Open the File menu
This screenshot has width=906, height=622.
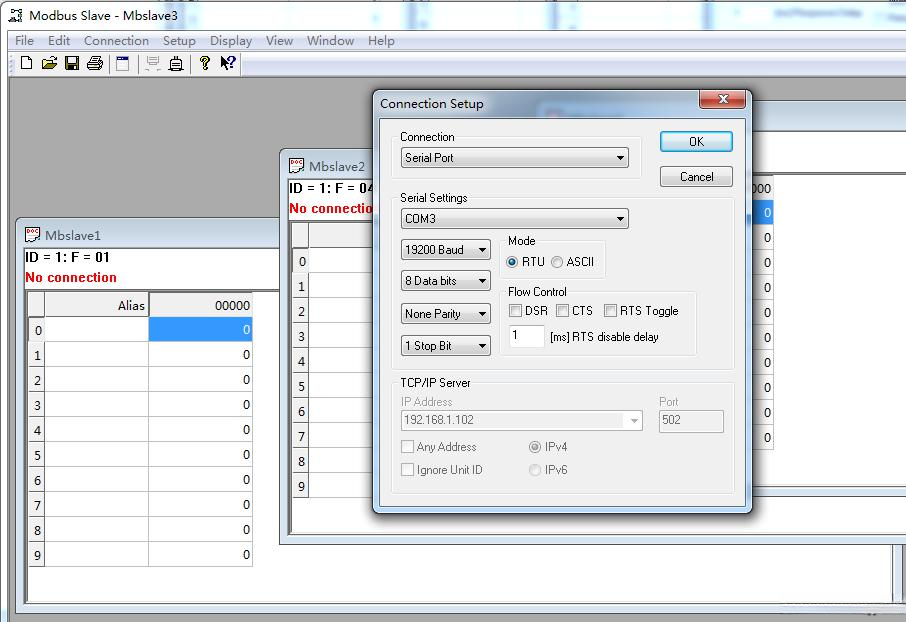[x=24, y=41]
